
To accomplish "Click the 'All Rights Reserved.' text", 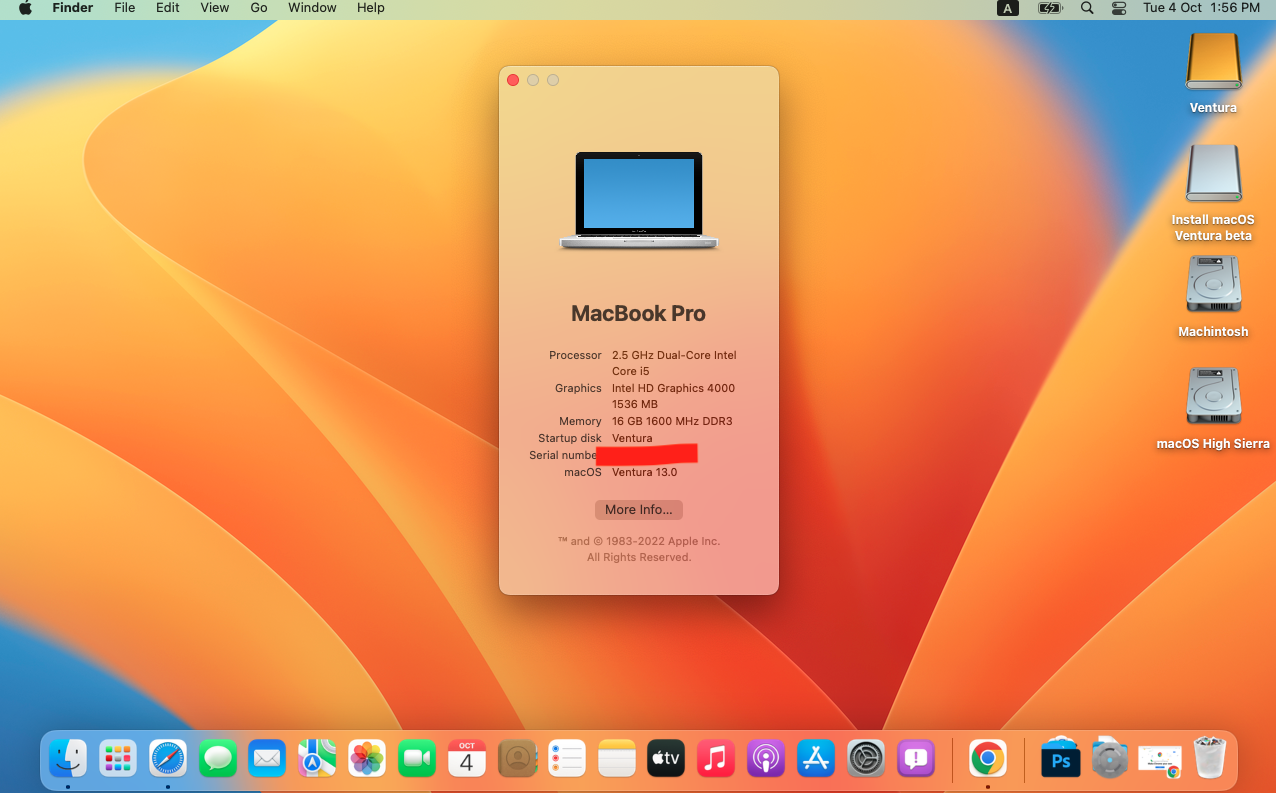I will click(x=639, y=557).
